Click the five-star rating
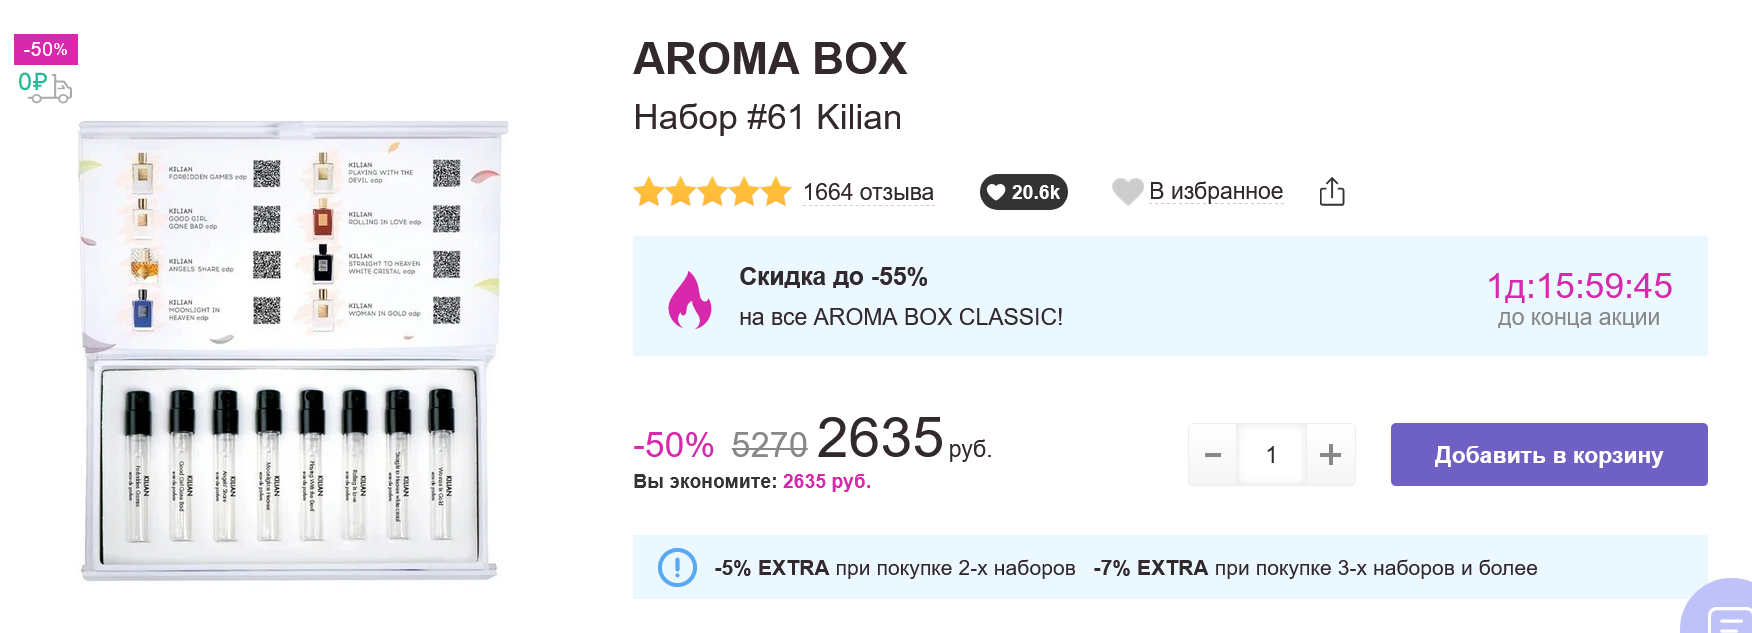1752x633 pixels. [712, 192]
